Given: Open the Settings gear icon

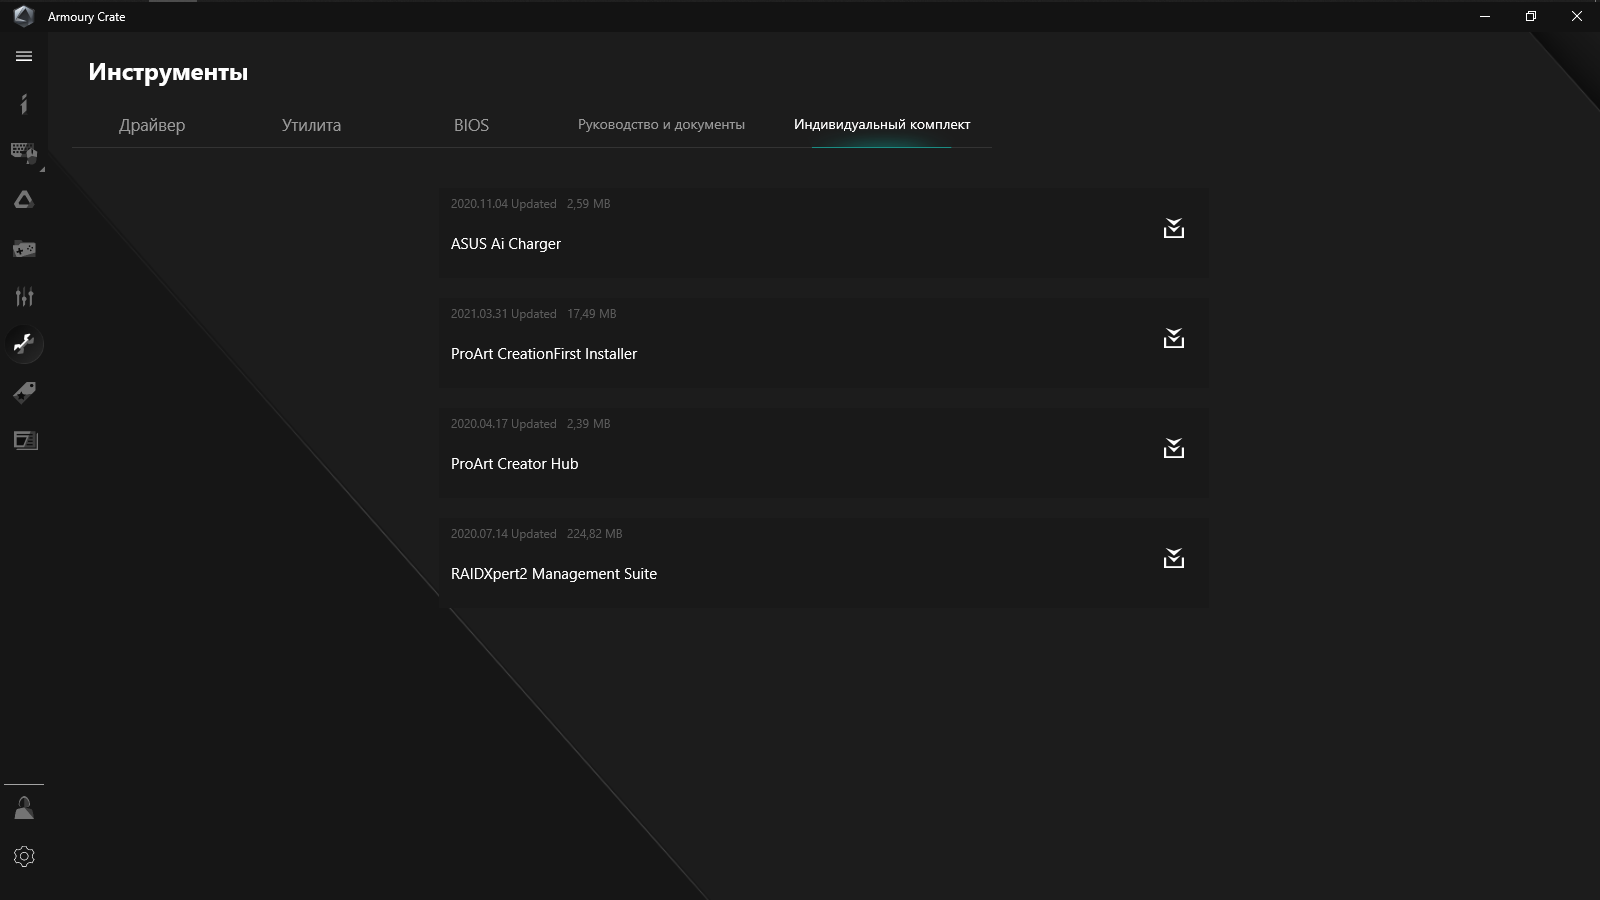Looking at the screenshot, I should pyautogui.click(x=24, y=856).
